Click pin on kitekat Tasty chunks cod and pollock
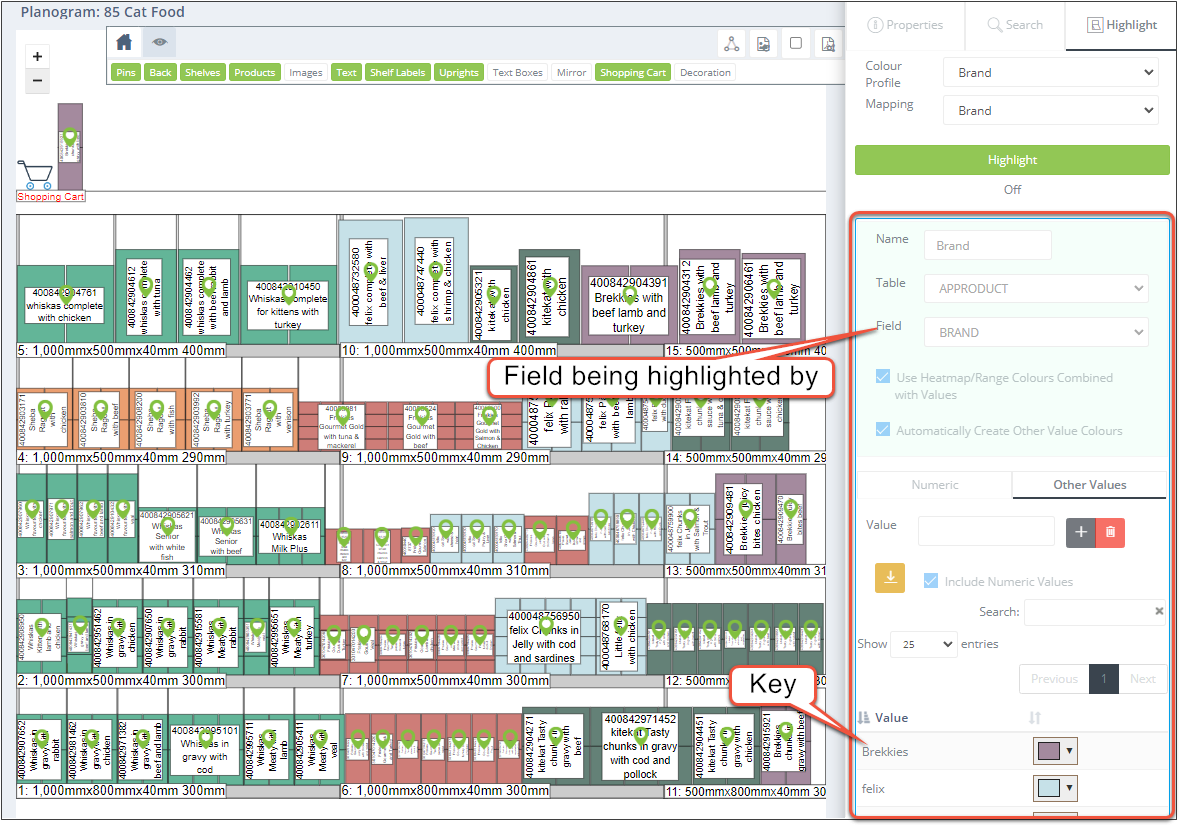 (x=641, y=735)
